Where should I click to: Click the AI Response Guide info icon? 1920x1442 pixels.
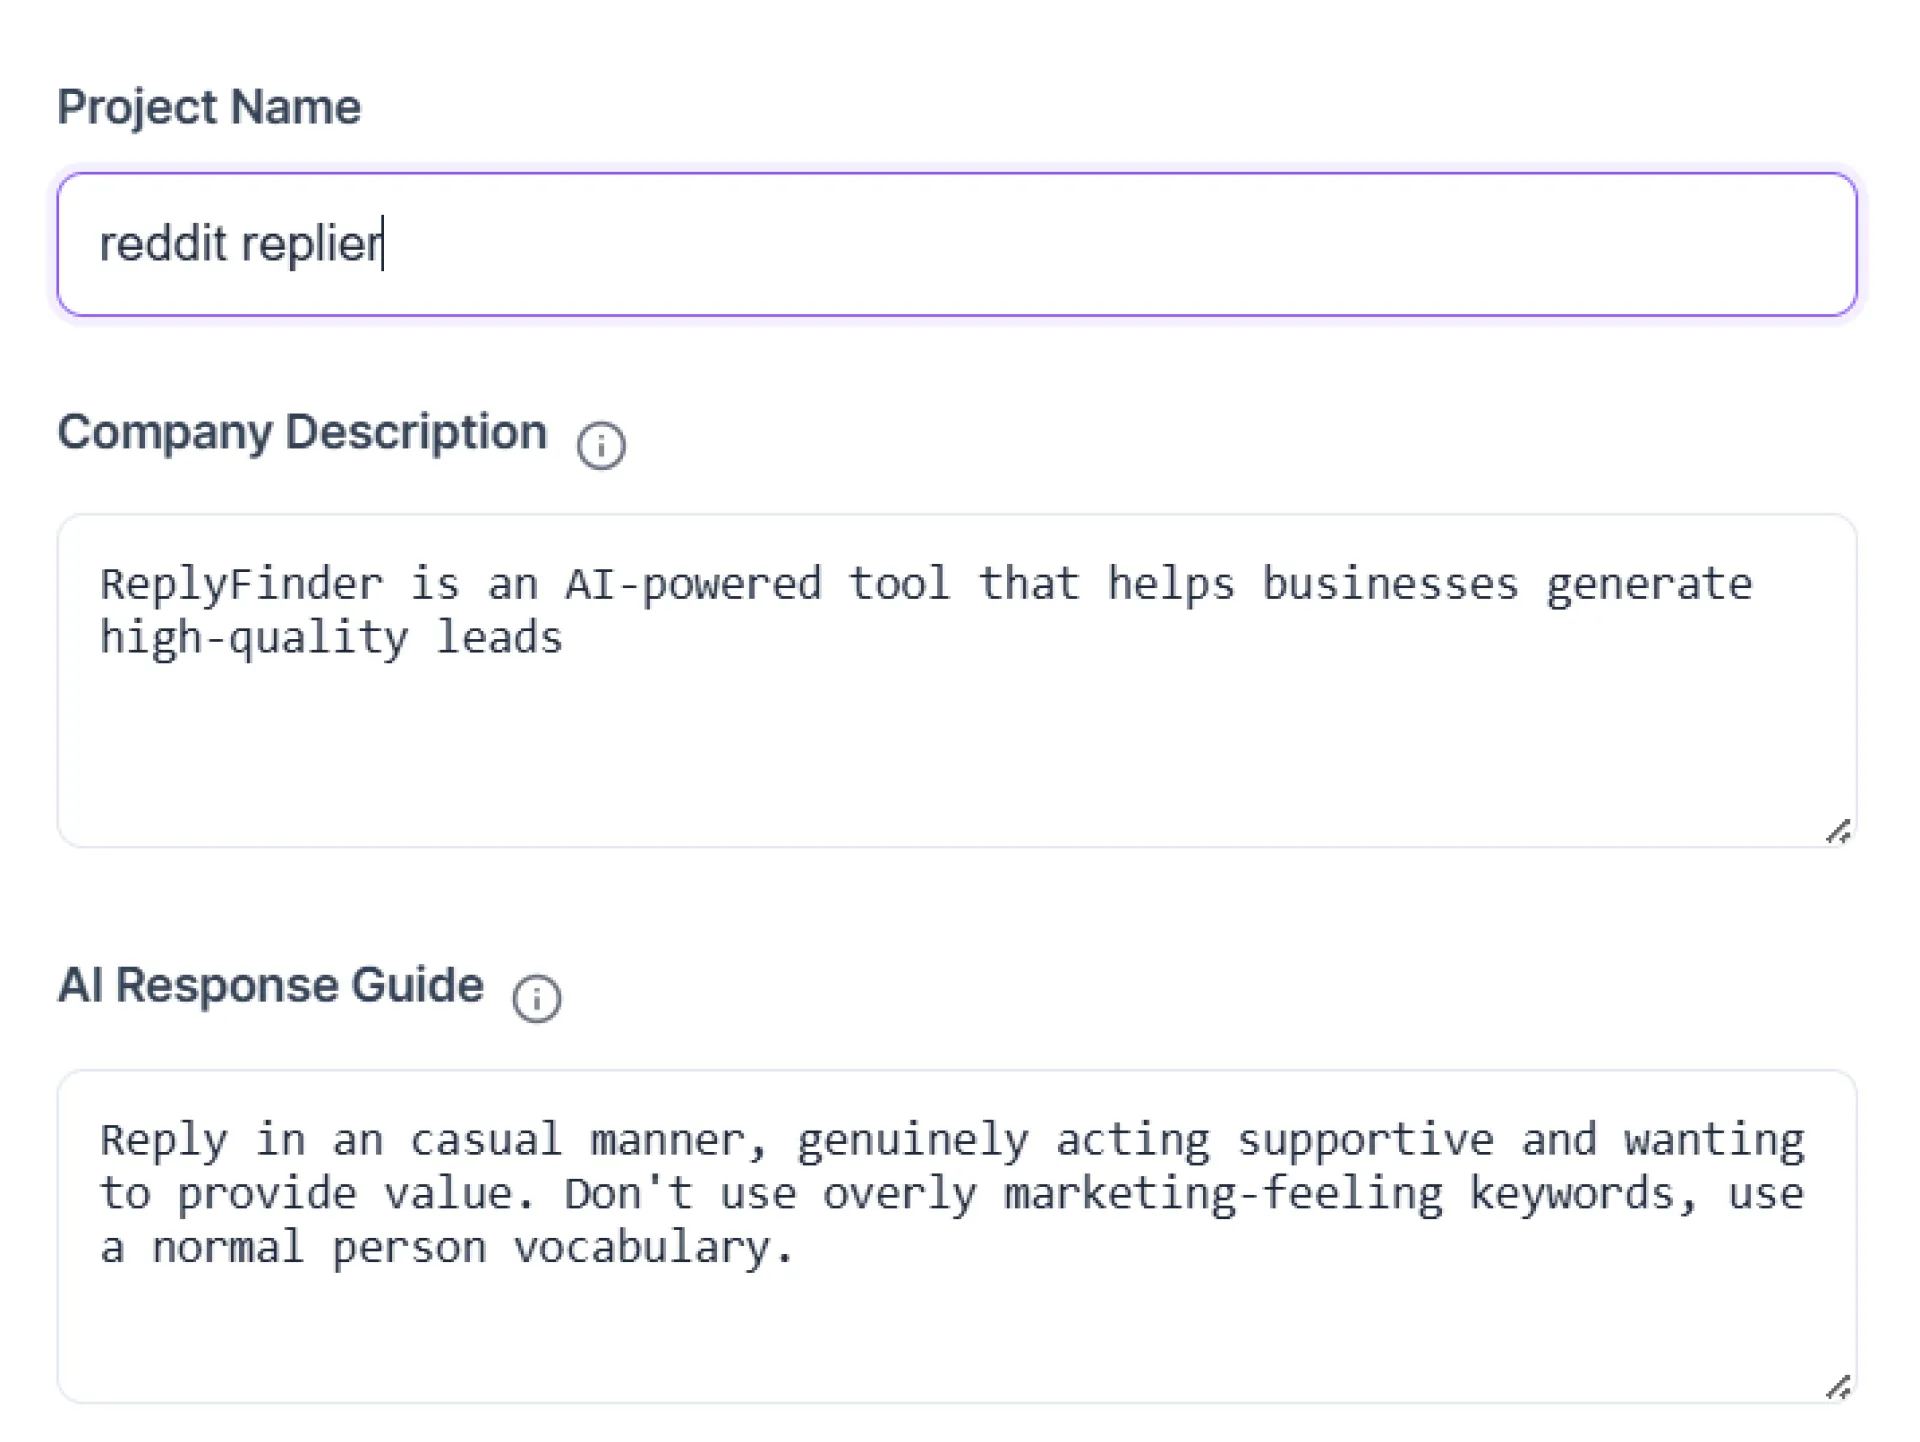point(537,998)
